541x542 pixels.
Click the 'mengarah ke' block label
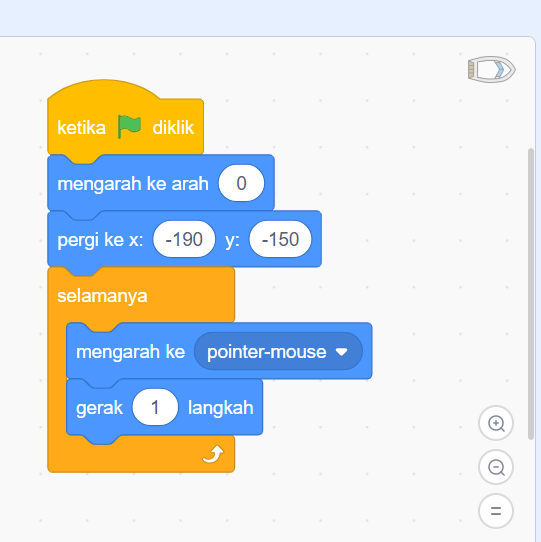pos(131,352)
